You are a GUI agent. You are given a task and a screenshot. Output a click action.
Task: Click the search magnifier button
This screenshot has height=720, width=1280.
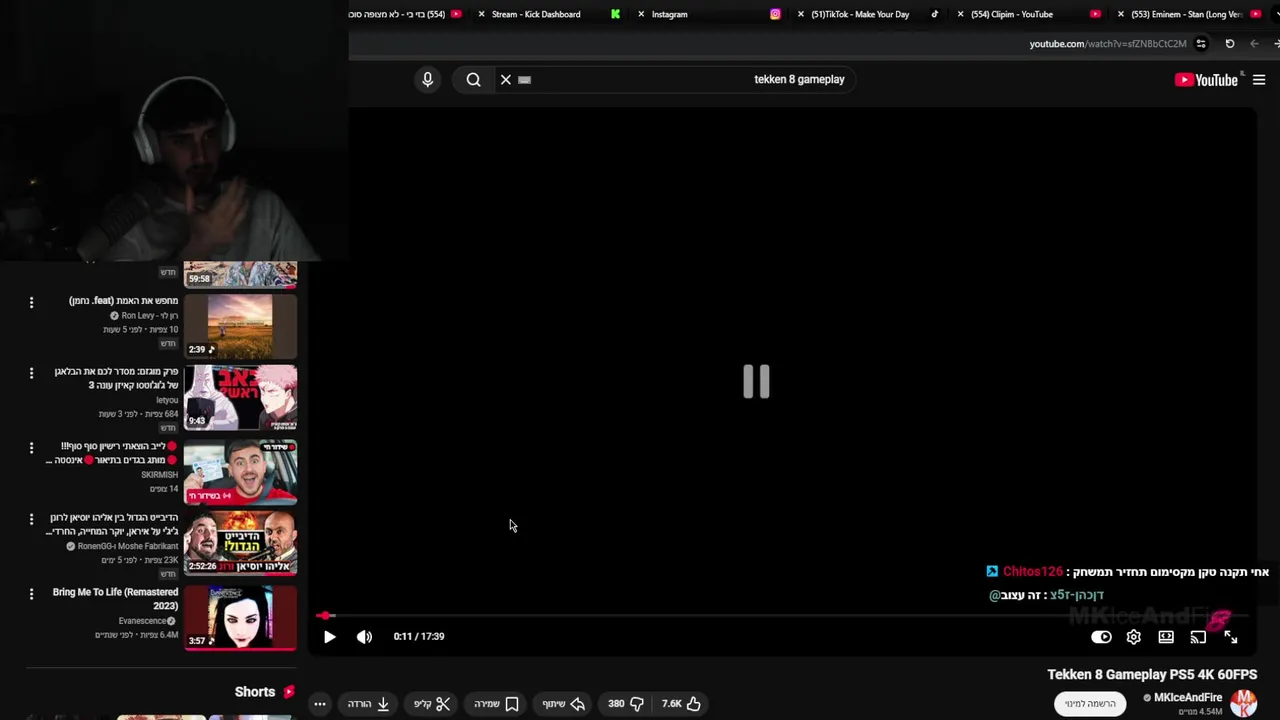tap(474, 79)
